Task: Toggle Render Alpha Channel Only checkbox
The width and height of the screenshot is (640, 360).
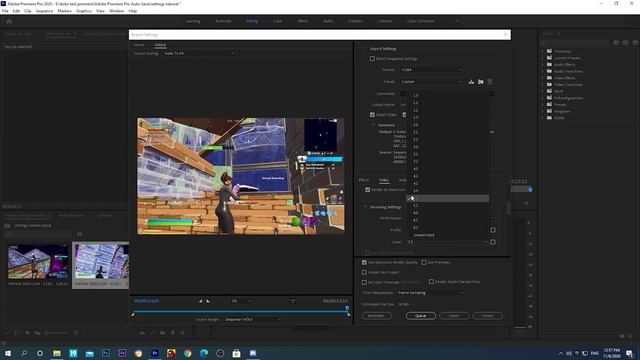Action: pos(431,282)
